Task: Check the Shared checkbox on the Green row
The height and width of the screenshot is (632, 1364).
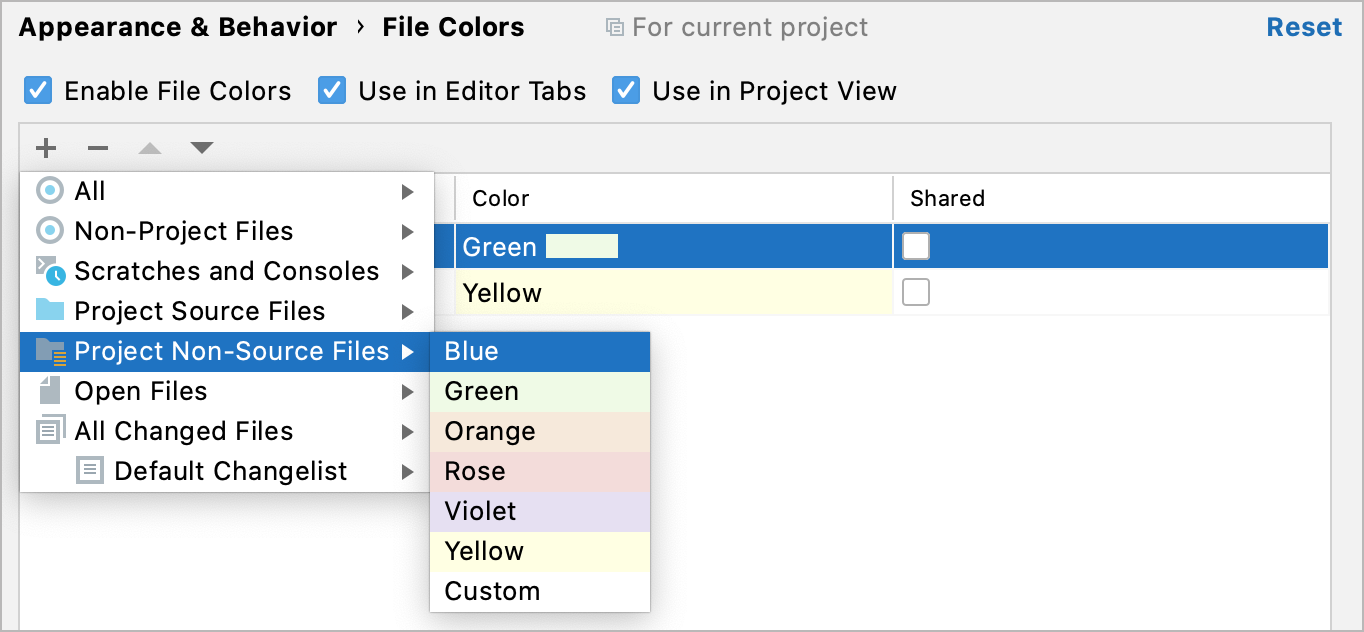Action: 915,246
